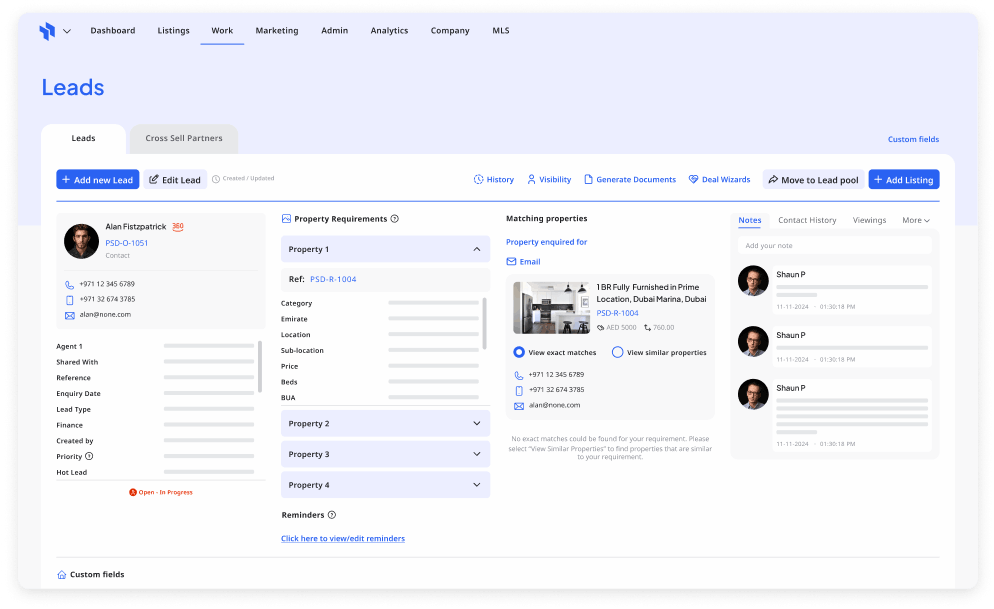The height and width of the screenshot is (609, 994).
Task: Click the Generate Documents document icon
Action: click(588, 179)
